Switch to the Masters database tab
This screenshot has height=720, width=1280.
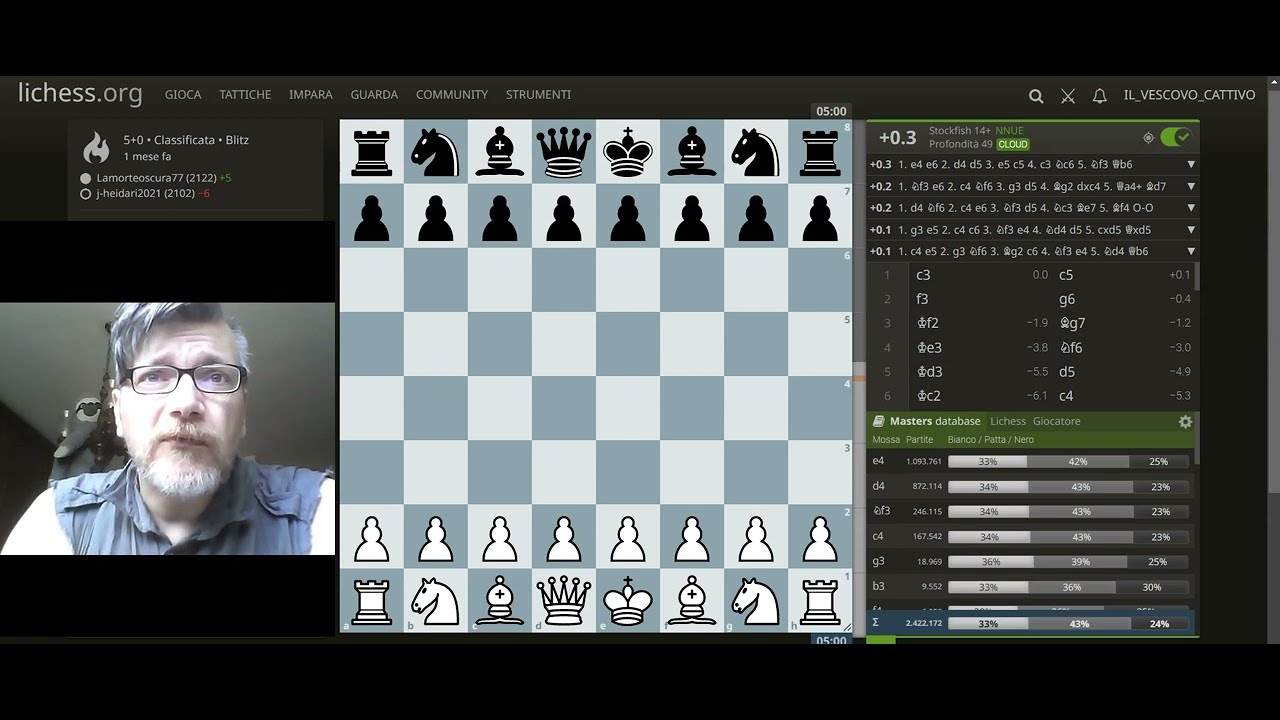[935, 421]
